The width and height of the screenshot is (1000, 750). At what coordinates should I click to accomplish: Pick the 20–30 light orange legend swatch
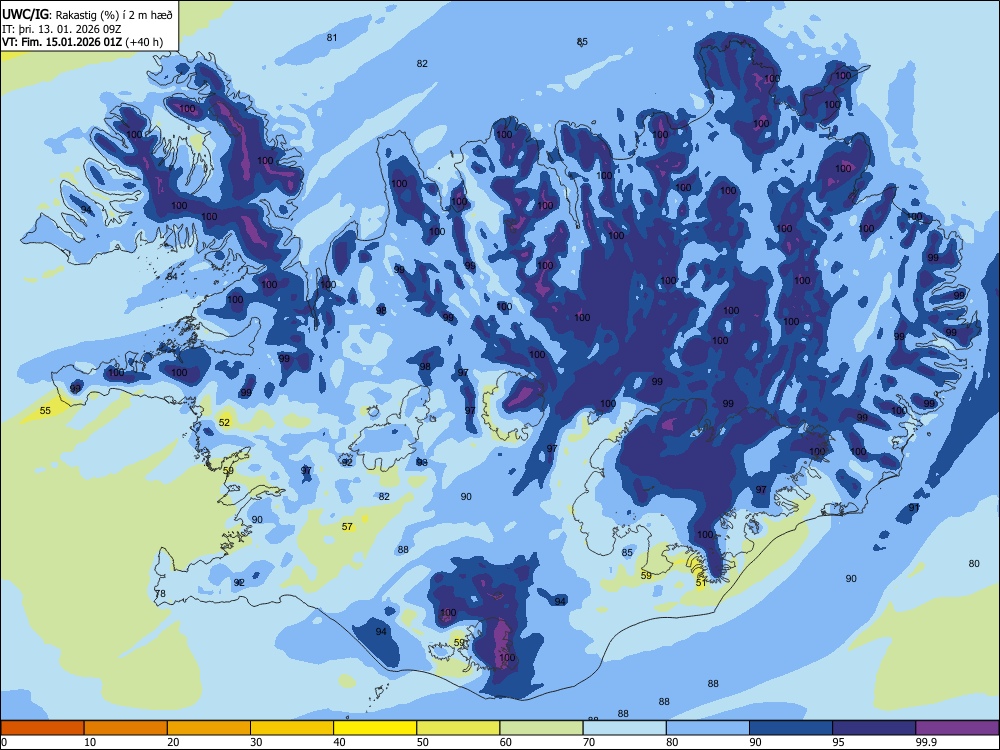pyautogui.click(x=209, y=728)
